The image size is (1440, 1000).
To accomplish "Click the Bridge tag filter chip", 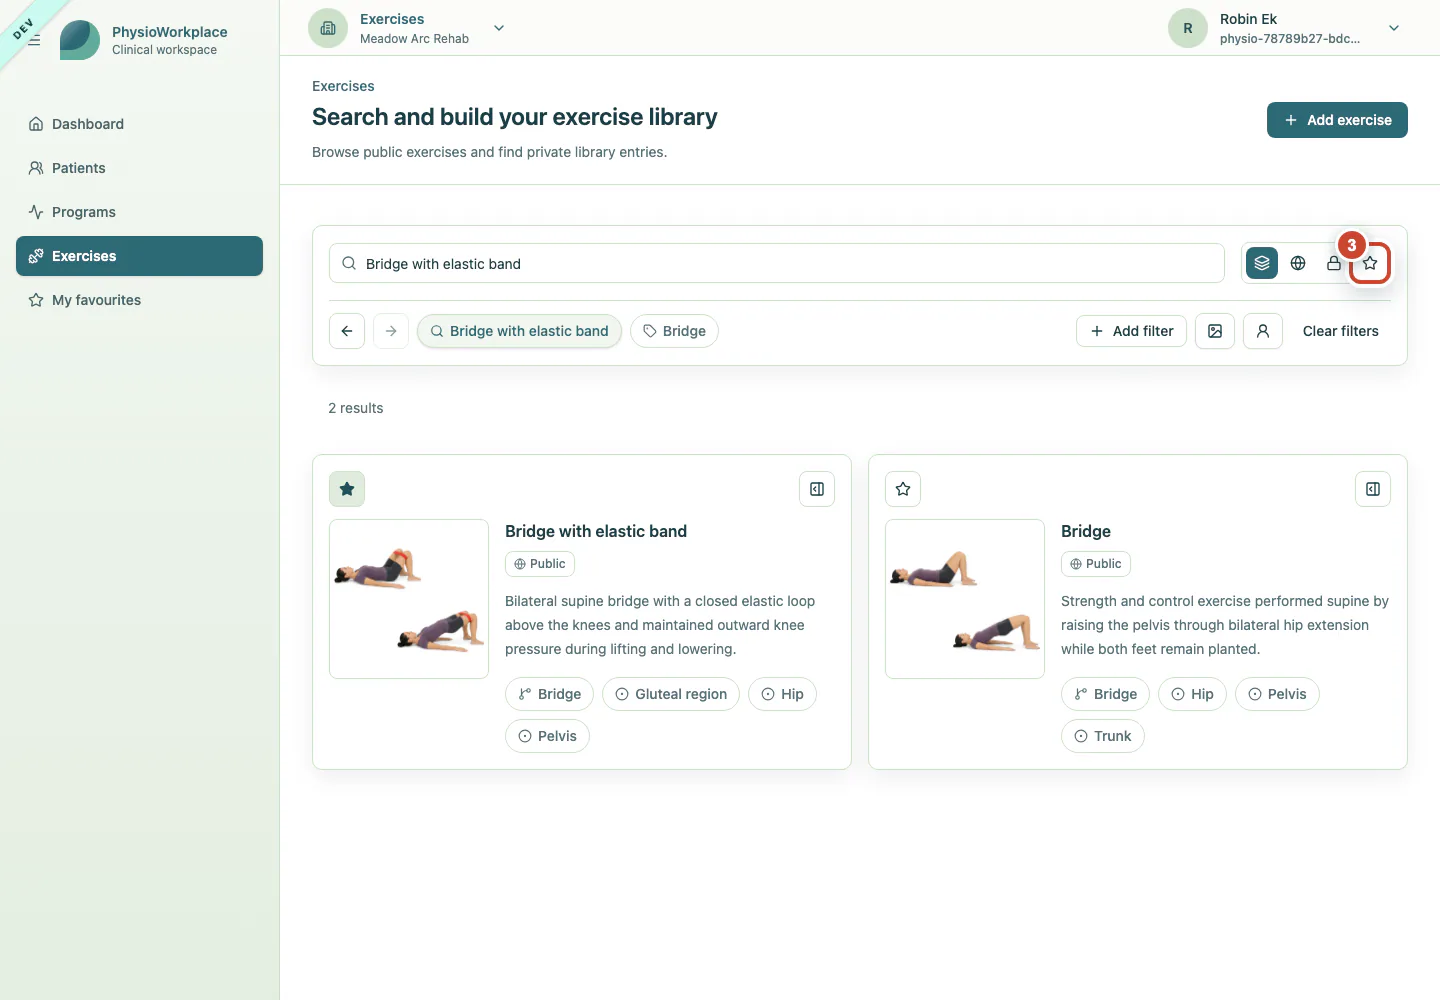I will coord(674,331).
